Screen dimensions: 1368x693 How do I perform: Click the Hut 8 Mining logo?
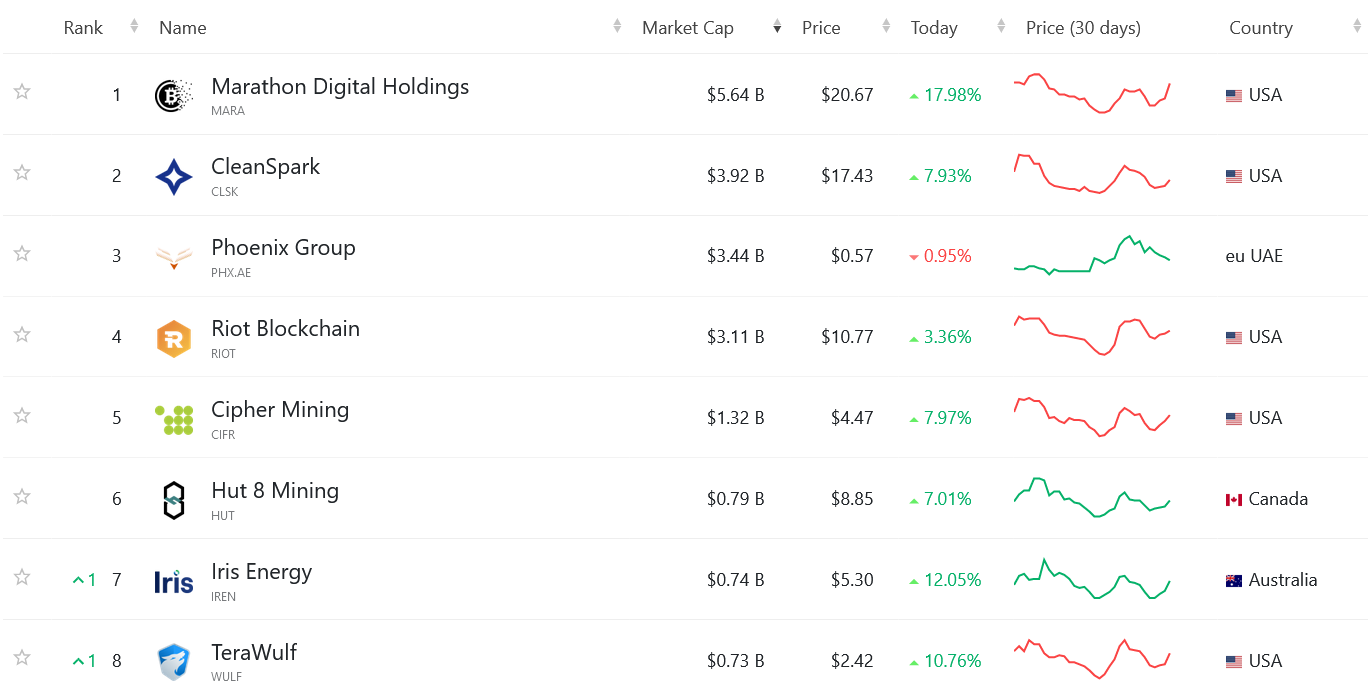pyautogui.click(x=174, y=500)
